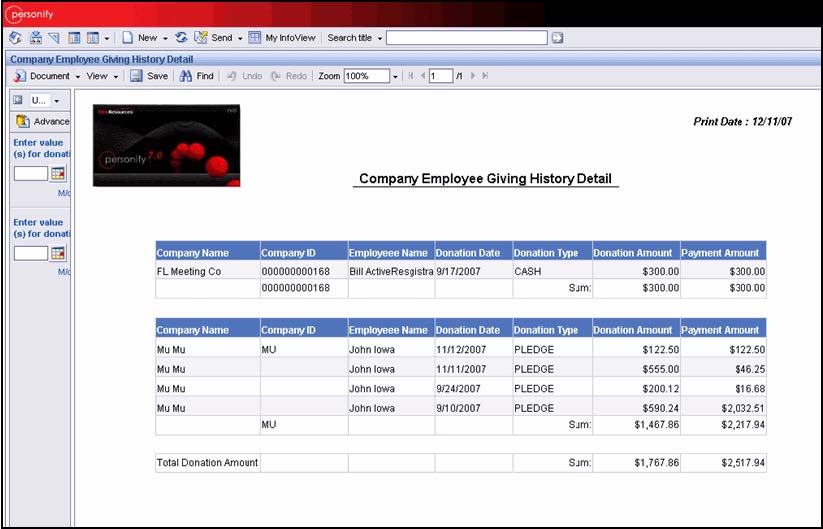Viewport: 823px width, 529px height.
Task: Click the search go arrow button
Action: click(x=557, y=38)
